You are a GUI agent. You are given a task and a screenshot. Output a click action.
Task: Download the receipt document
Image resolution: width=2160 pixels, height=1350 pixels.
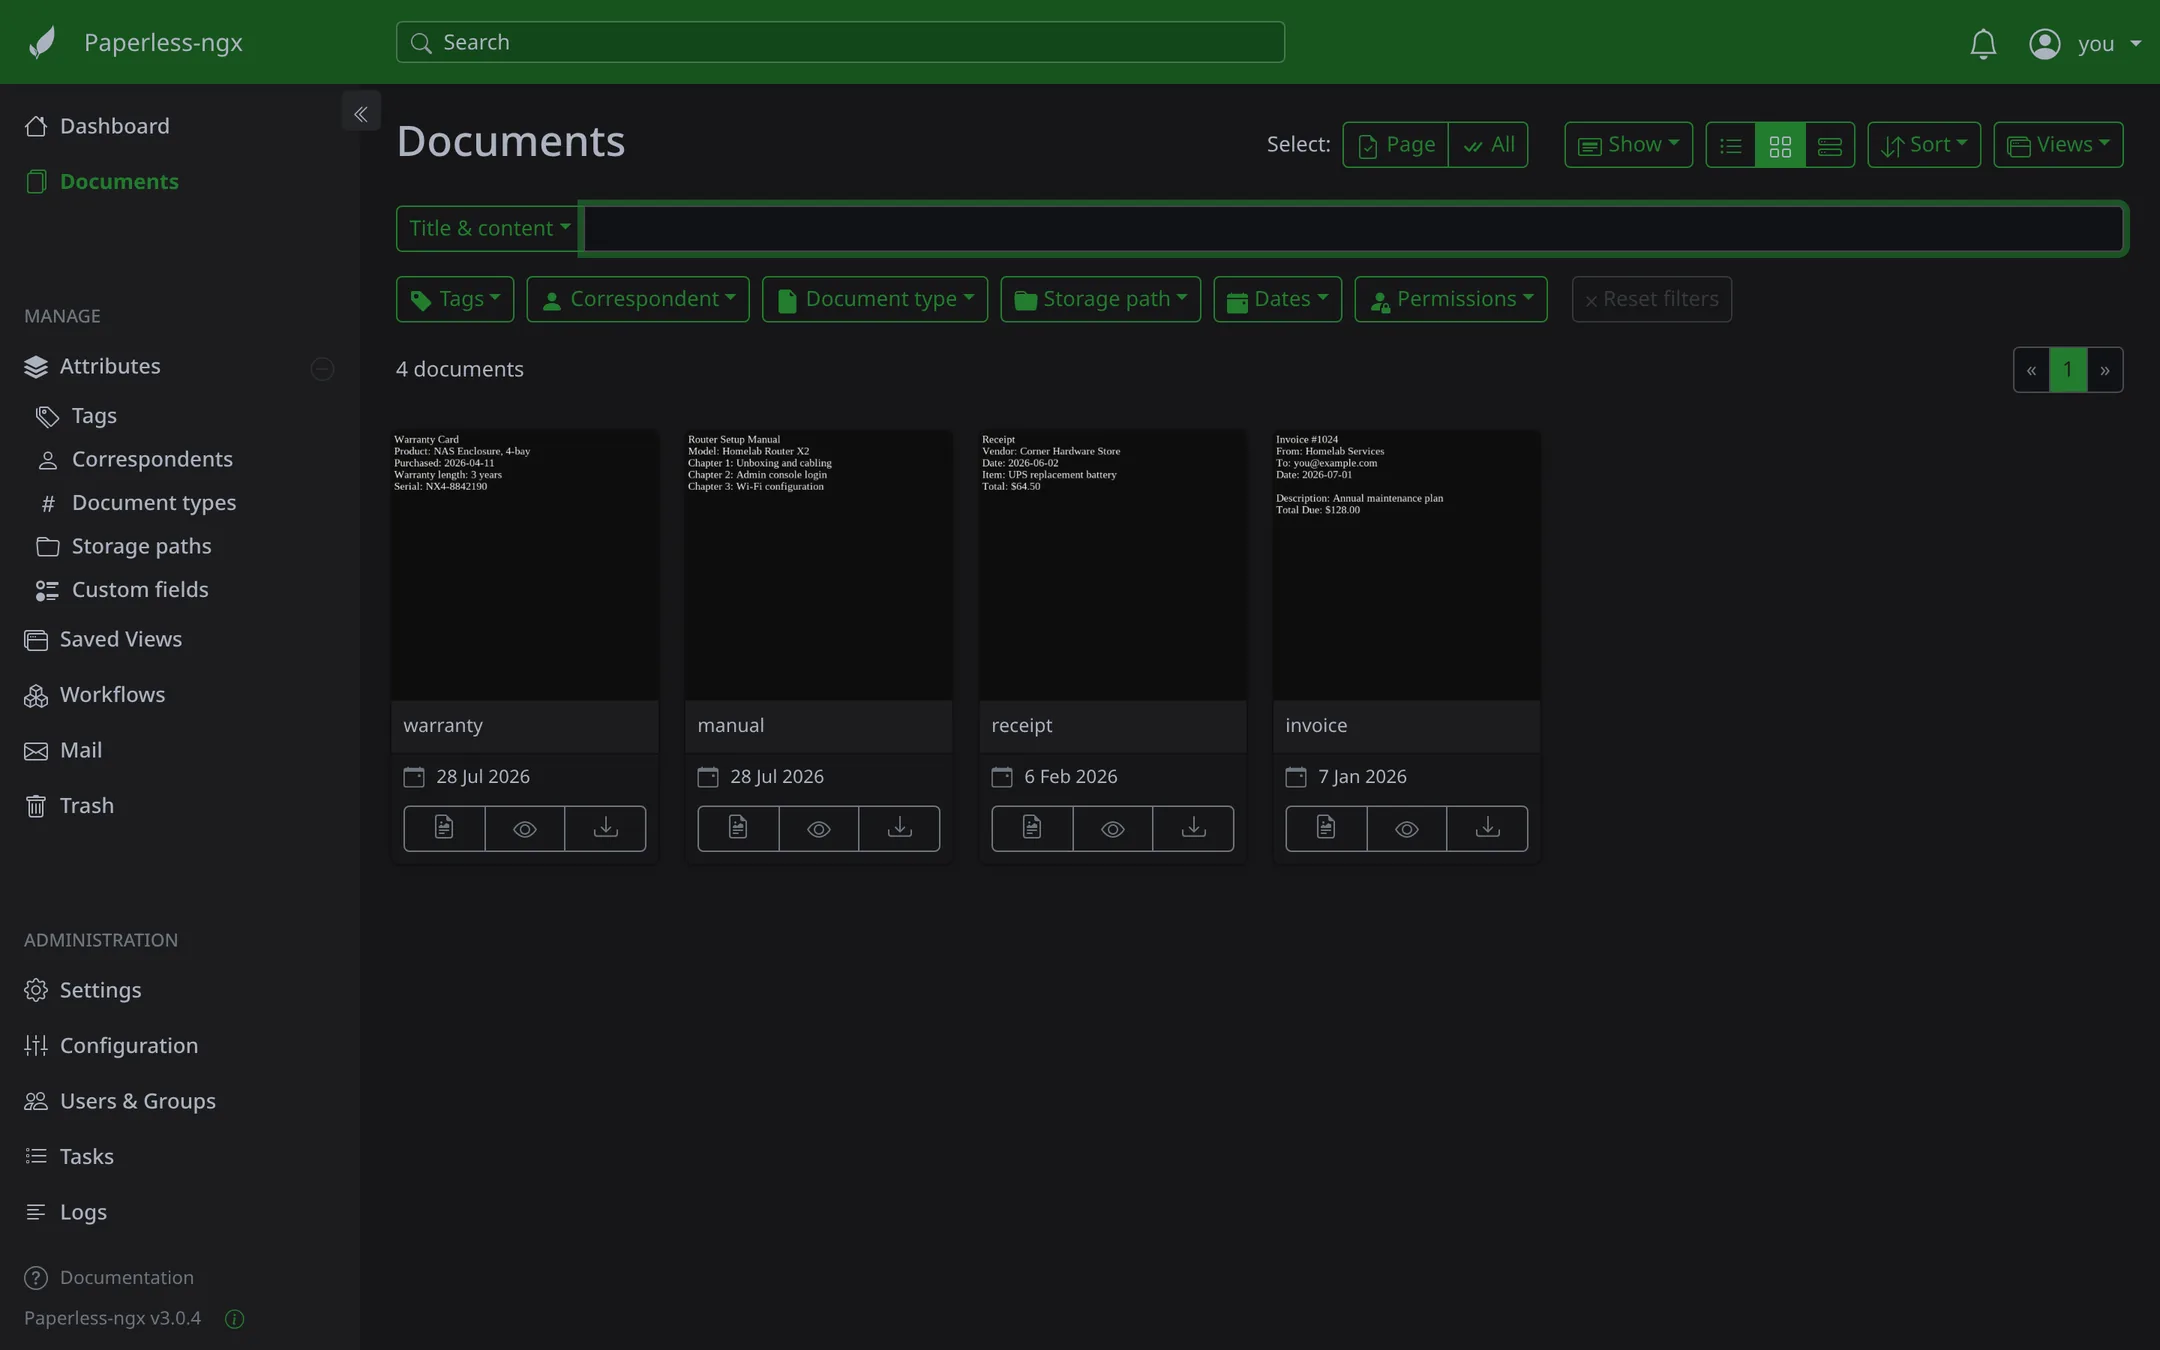pyautogui.click(x=1193, y=828)
